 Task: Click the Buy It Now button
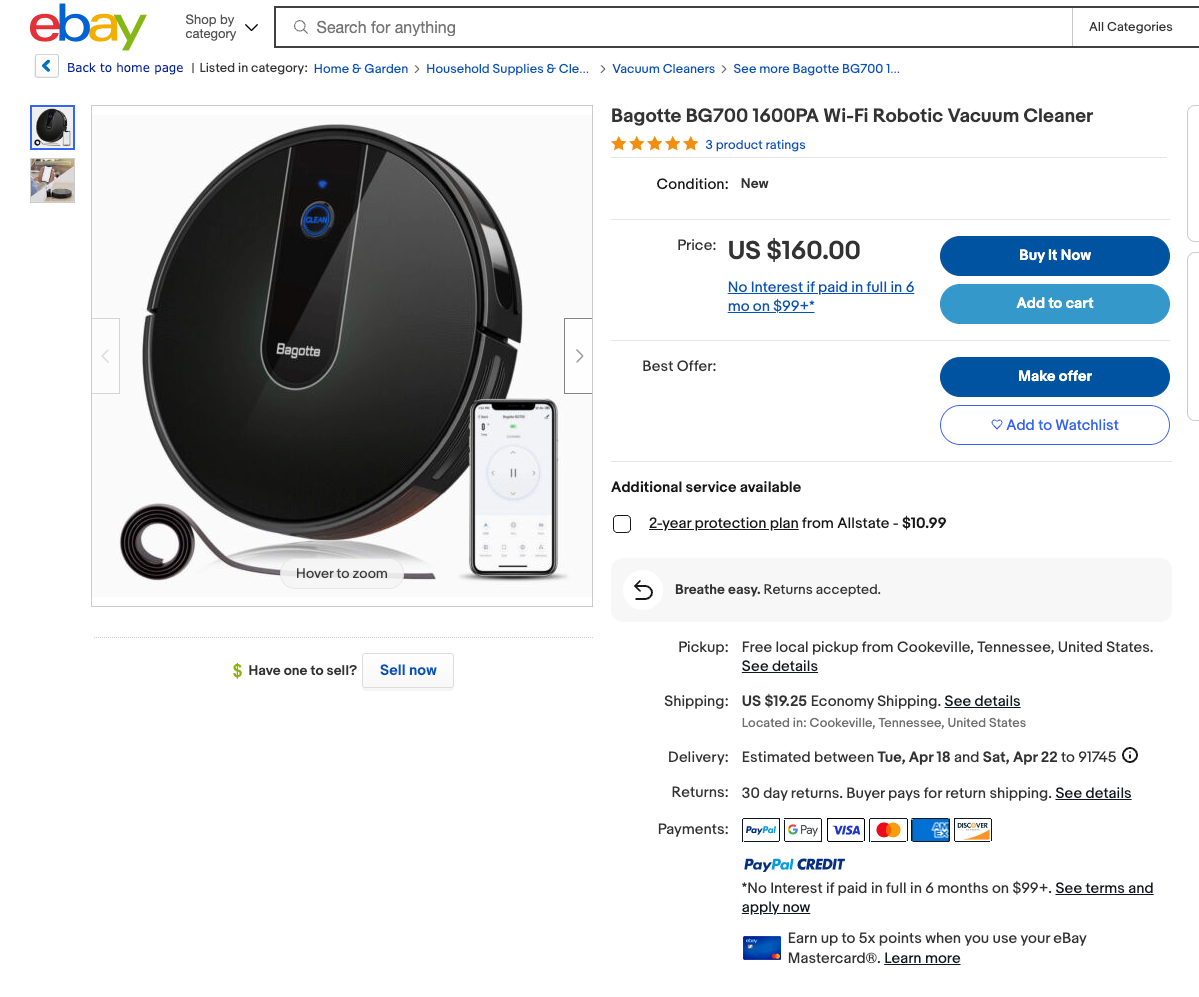tap(1054, 255)
